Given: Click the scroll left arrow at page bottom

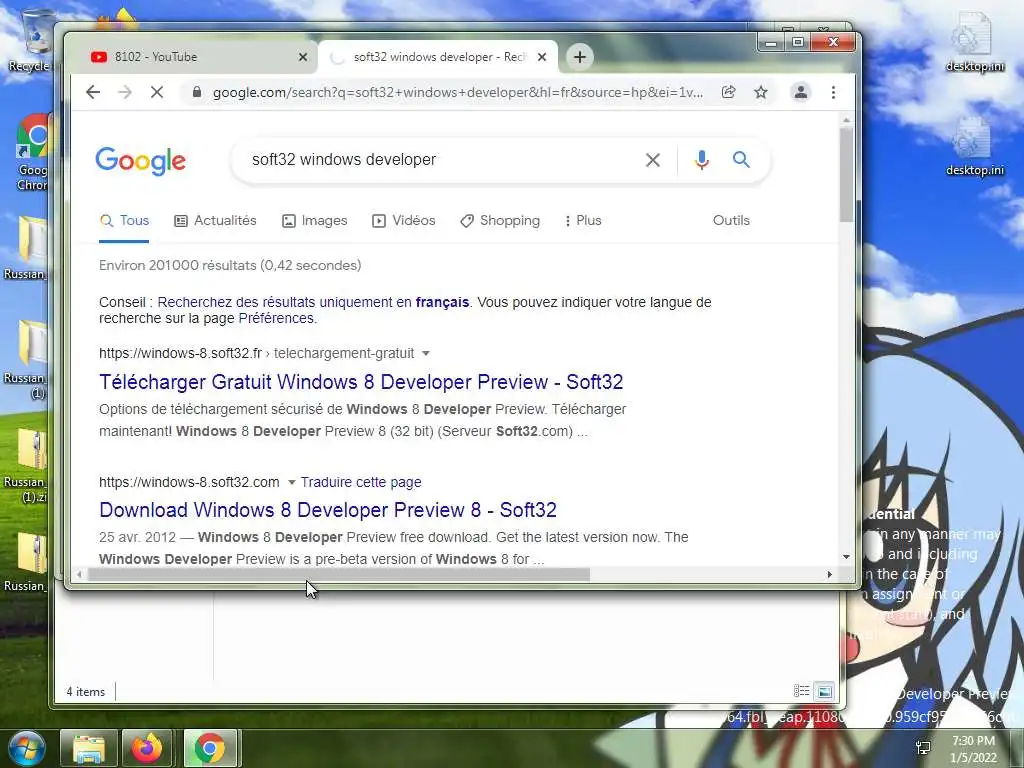Looking at the screenshot, I should (79, 575).
